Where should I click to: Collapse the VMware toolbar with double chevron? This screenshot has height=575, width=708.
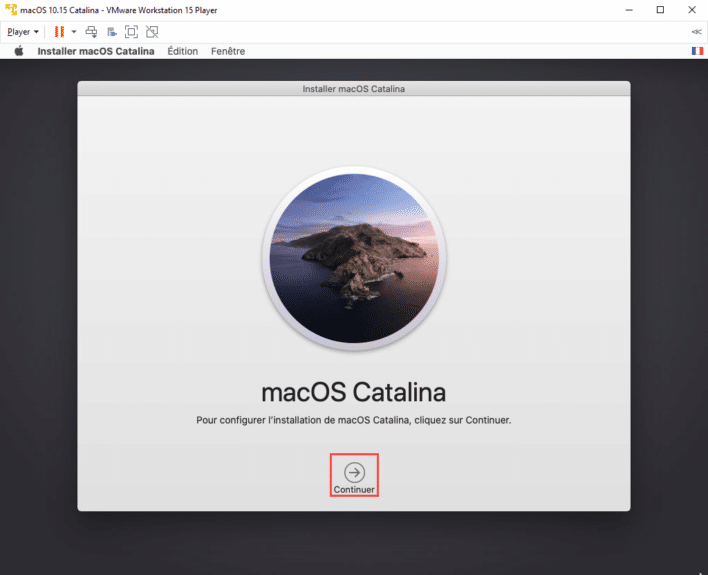[x=696, y=32]
